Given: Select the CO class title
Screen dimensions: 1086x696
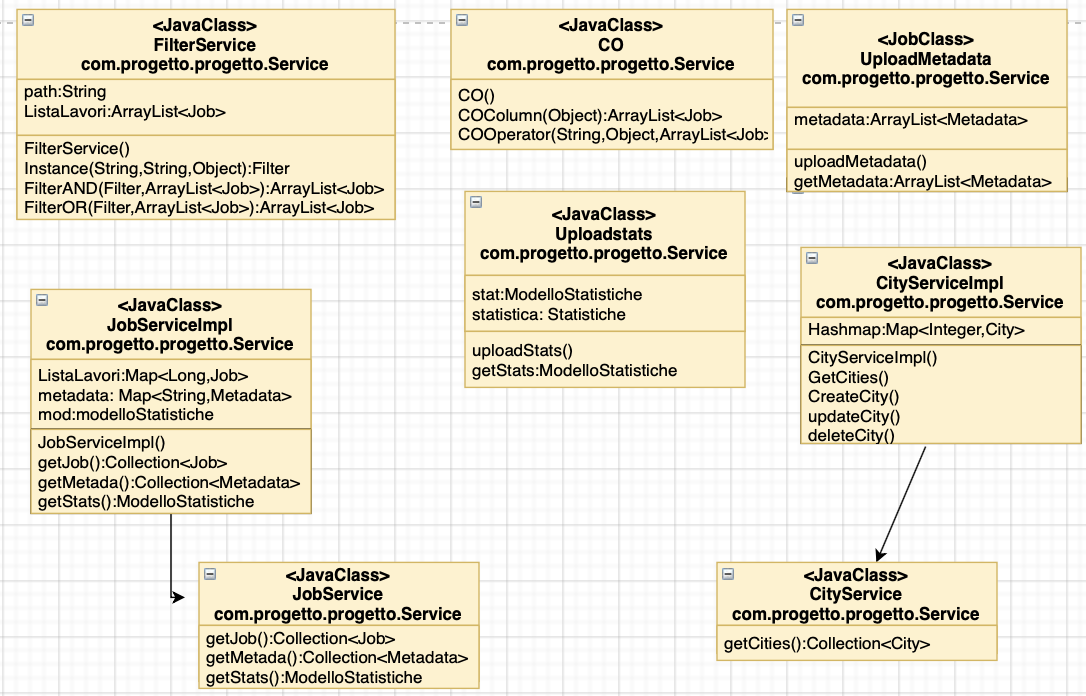Looking at the screenshot, I should click(x=610, y=45).
